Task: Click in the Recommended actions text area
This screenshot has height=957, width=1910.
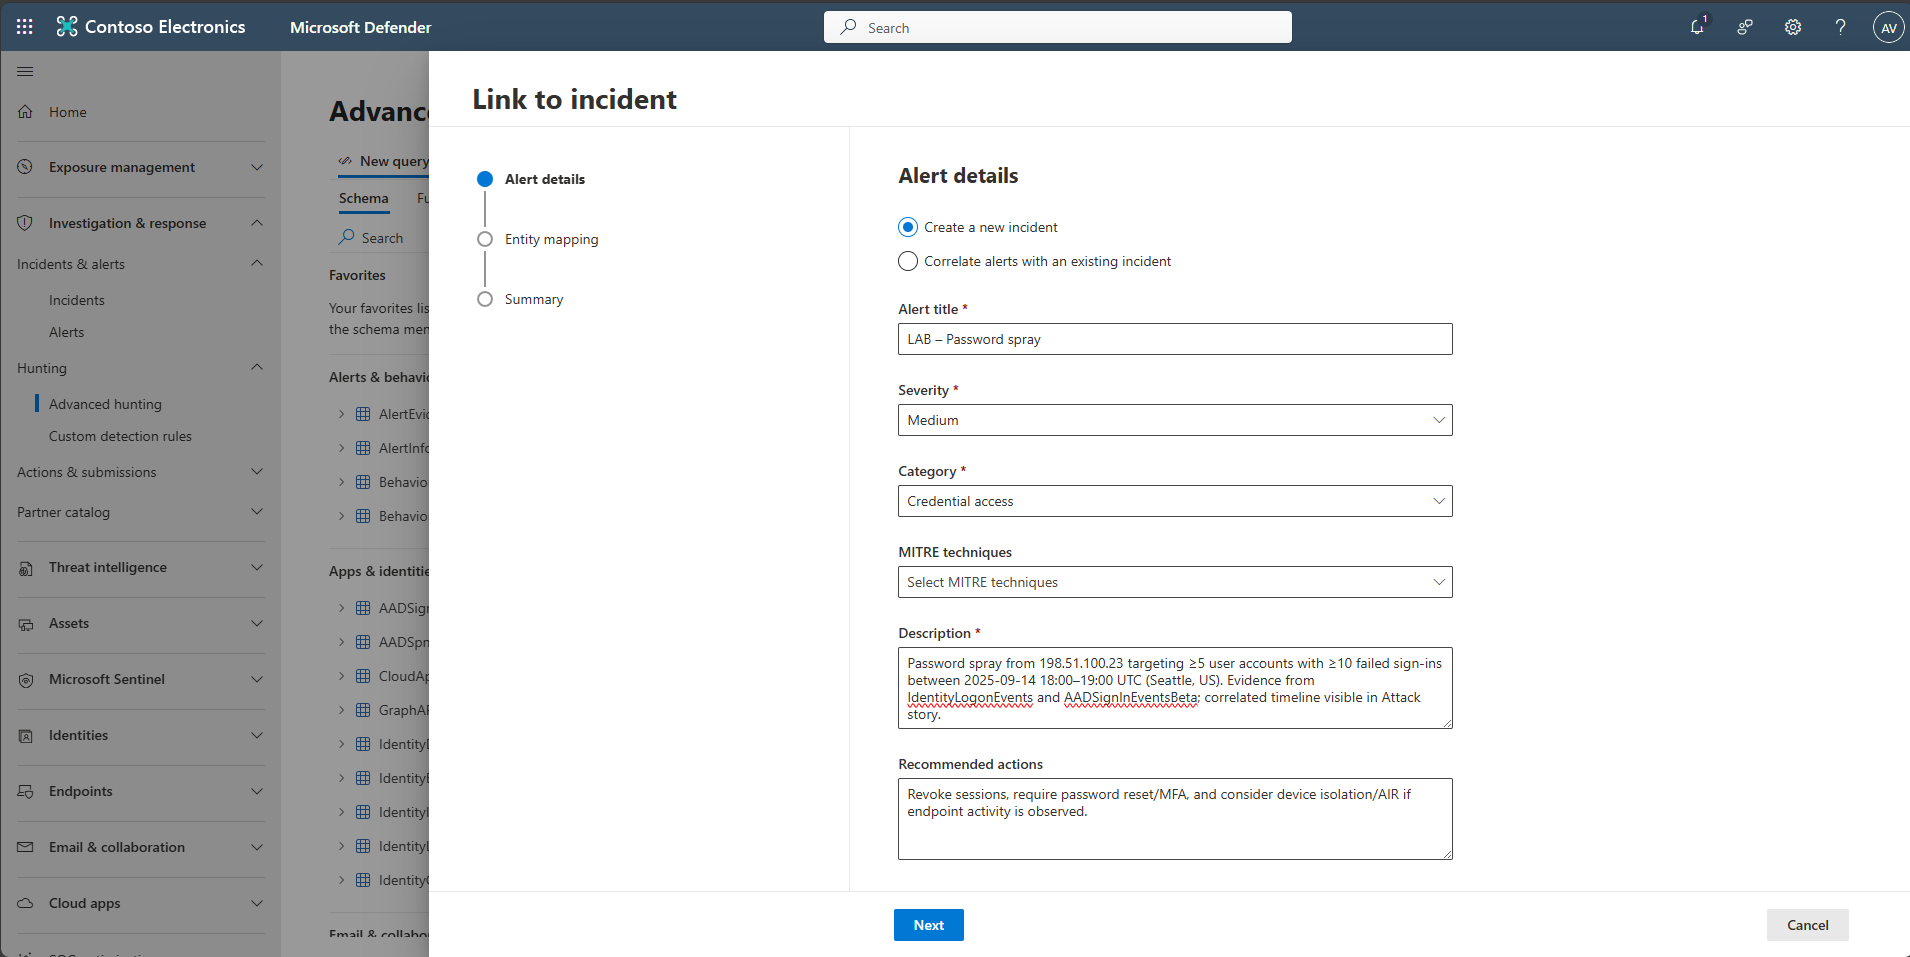Action: 1175,819
